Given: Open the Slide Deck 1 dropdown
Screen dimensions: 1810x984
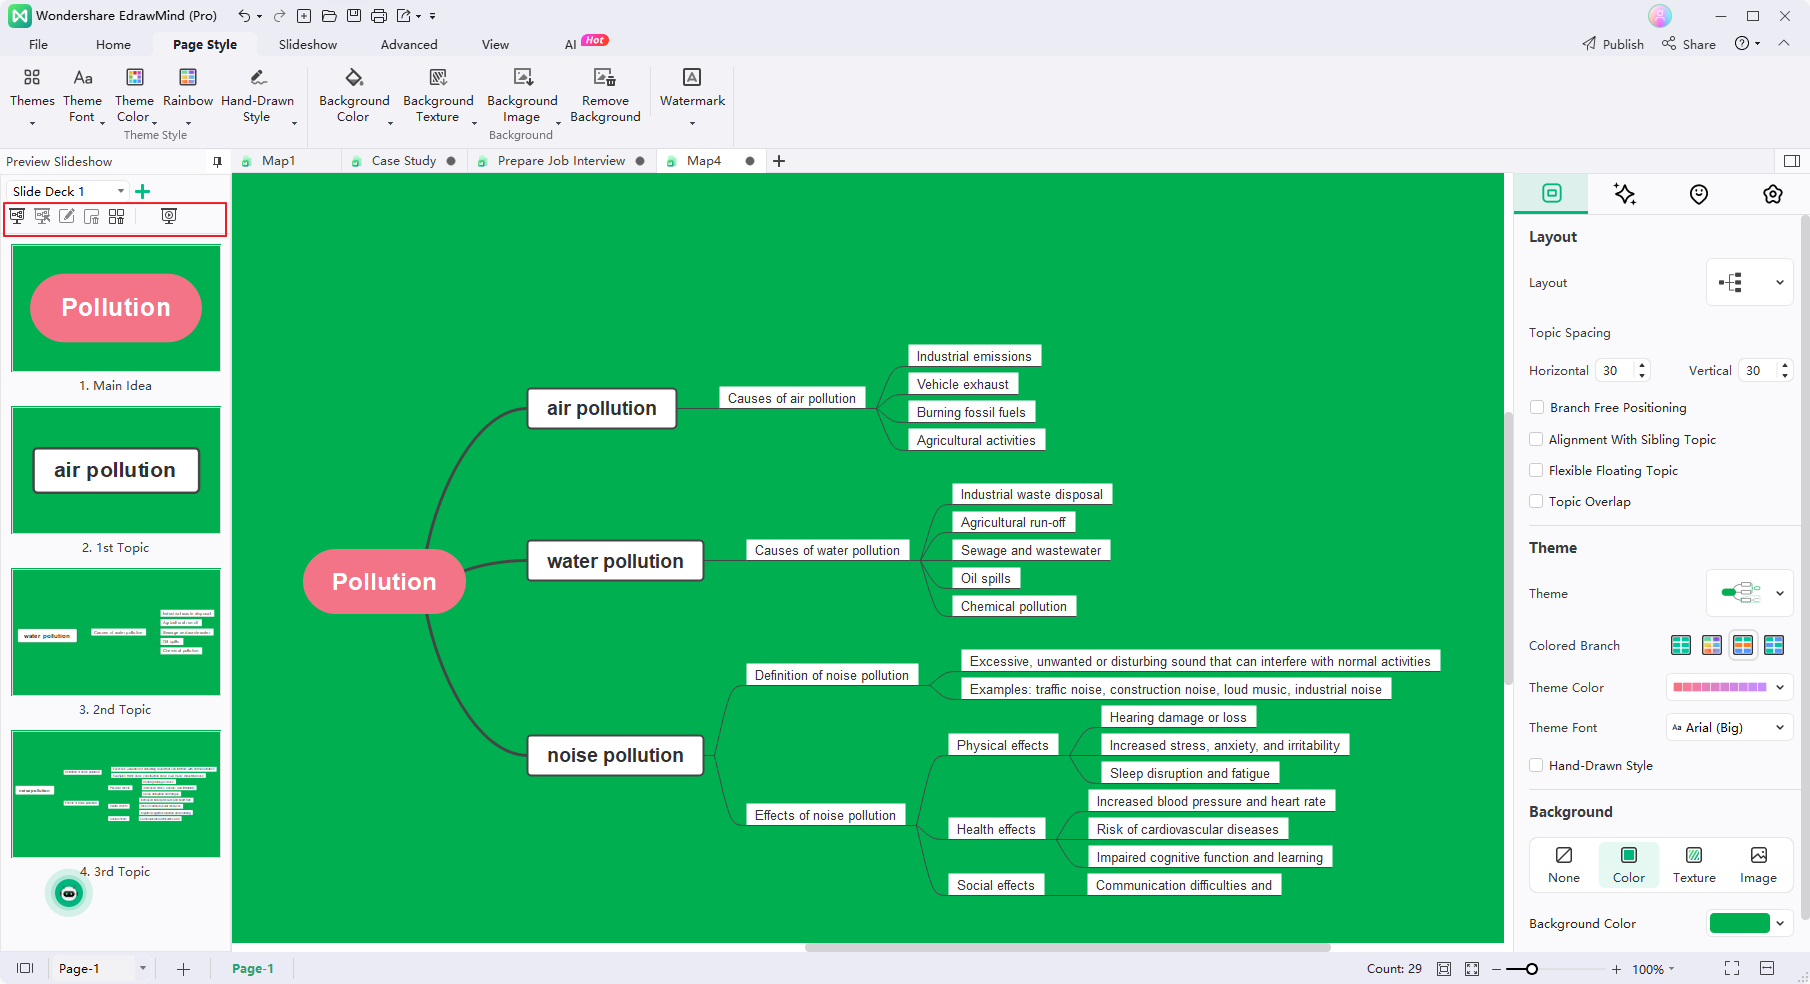Looking at the screenshot, I should tap(68, 191).
